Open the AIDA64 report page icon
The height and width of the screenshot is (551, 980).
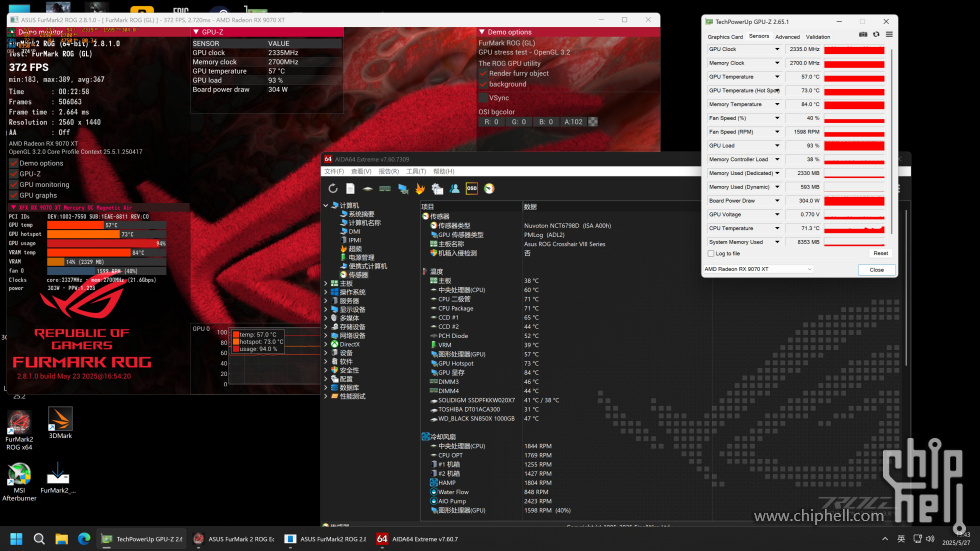point(350,189)
